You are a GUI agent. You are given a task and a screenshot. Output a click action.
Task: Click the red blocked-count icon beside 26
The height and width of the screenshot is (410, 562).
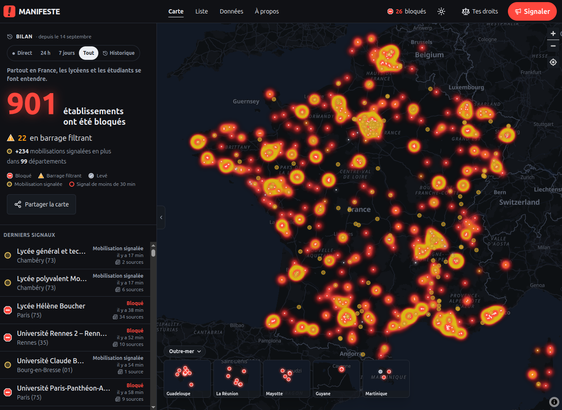390,11
